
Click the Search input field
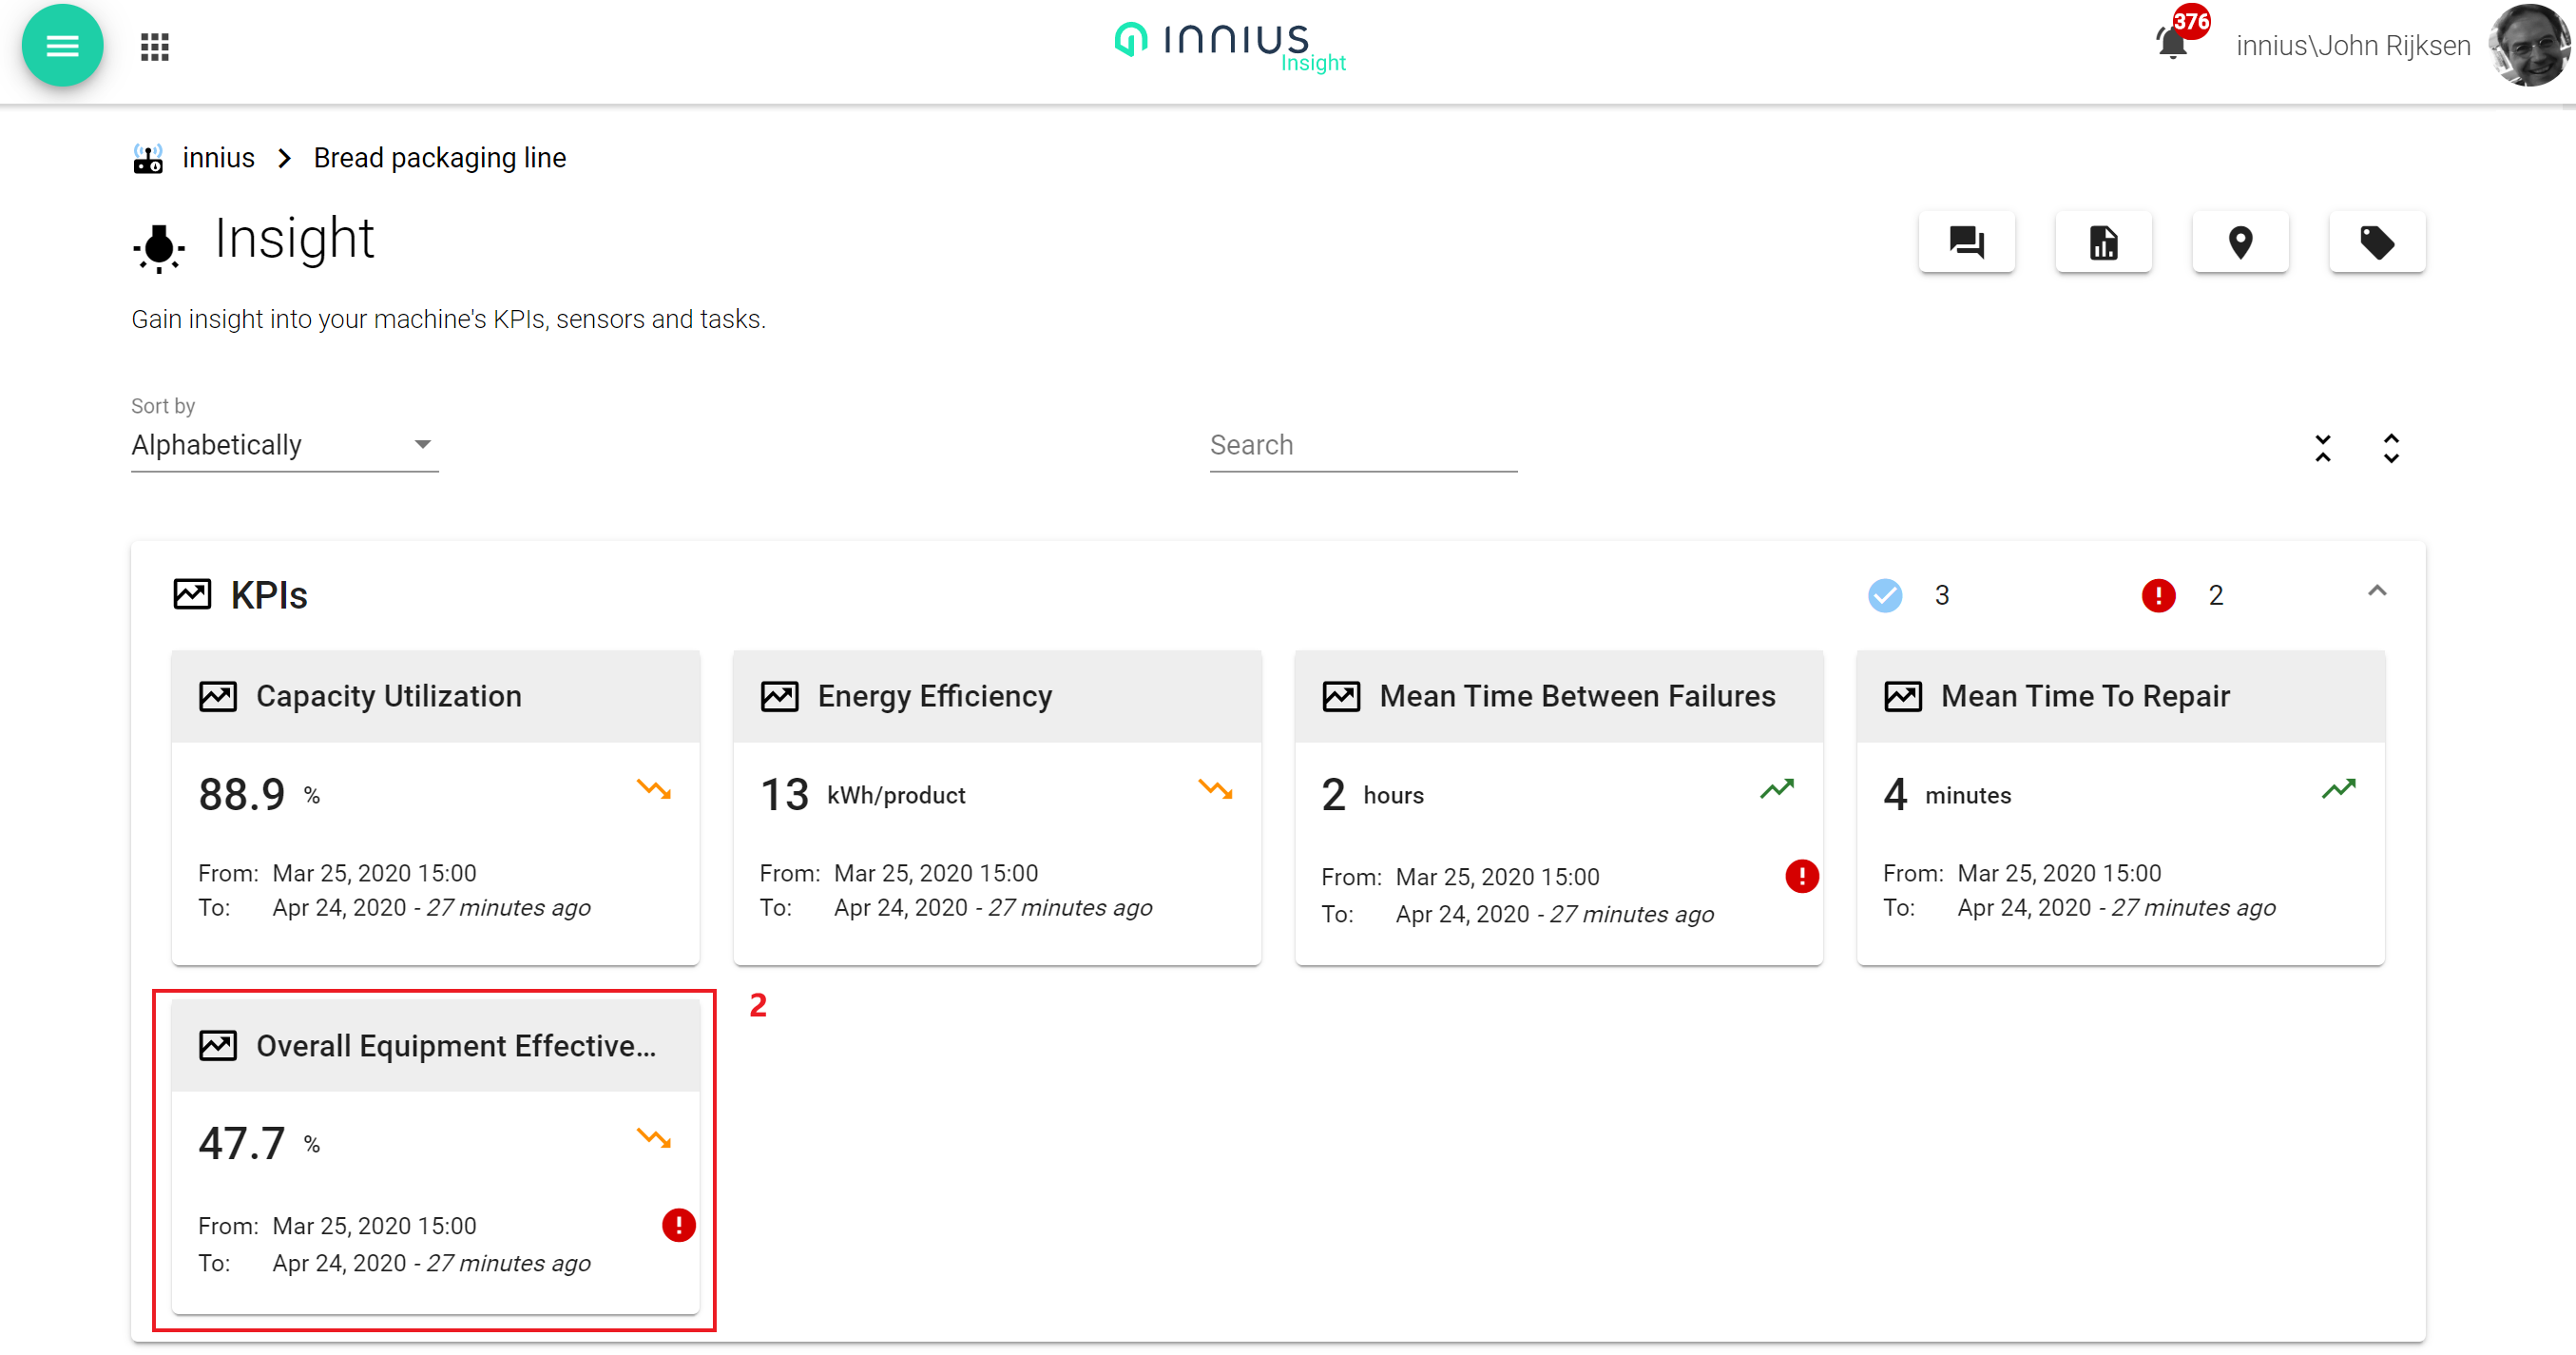1362,446
